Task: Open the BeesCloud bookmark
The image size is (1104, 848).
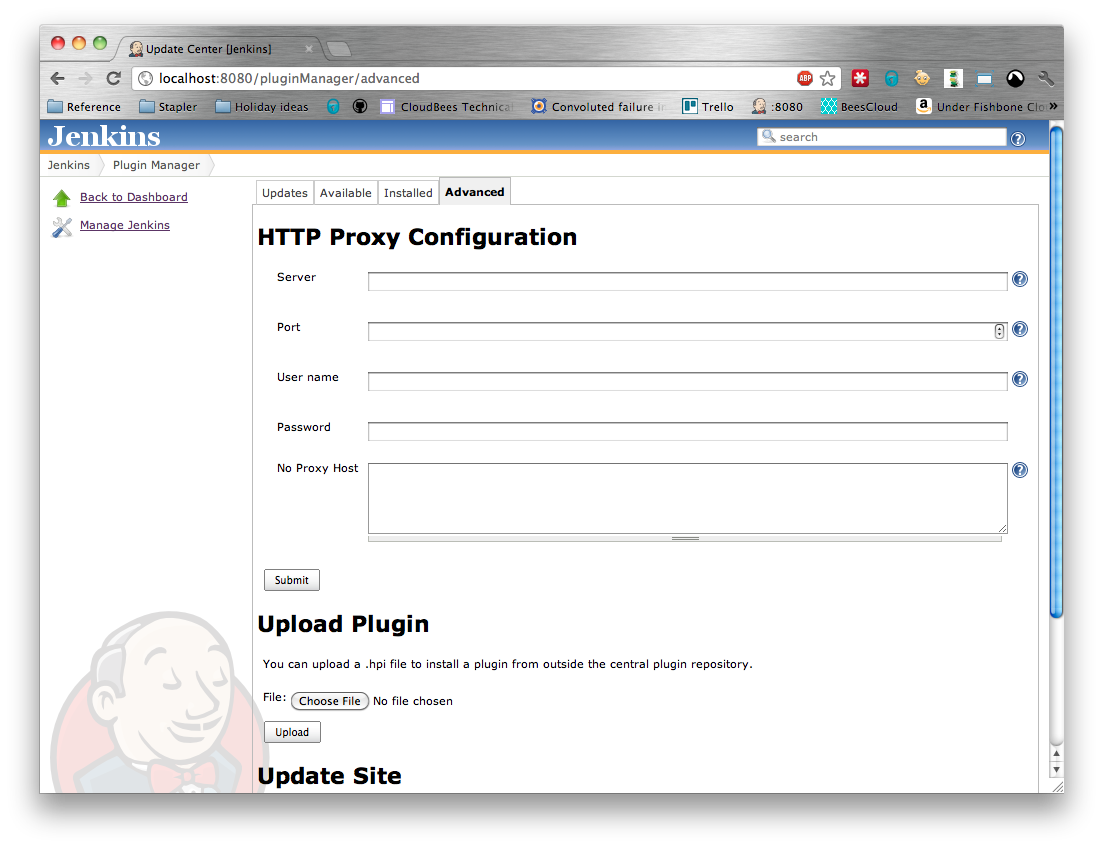Action: [860, 106]
